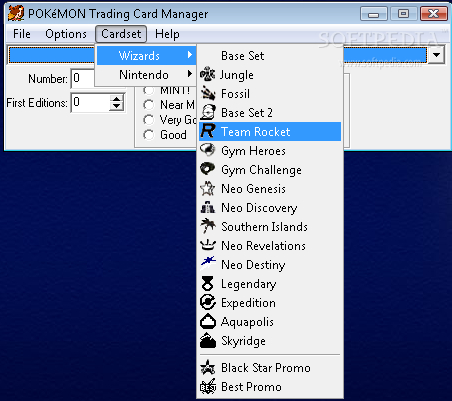The height and width of the screenshot is (401, 452).
Task: Click the Southern Islands palm tree icon
Action: coord(208,226)
